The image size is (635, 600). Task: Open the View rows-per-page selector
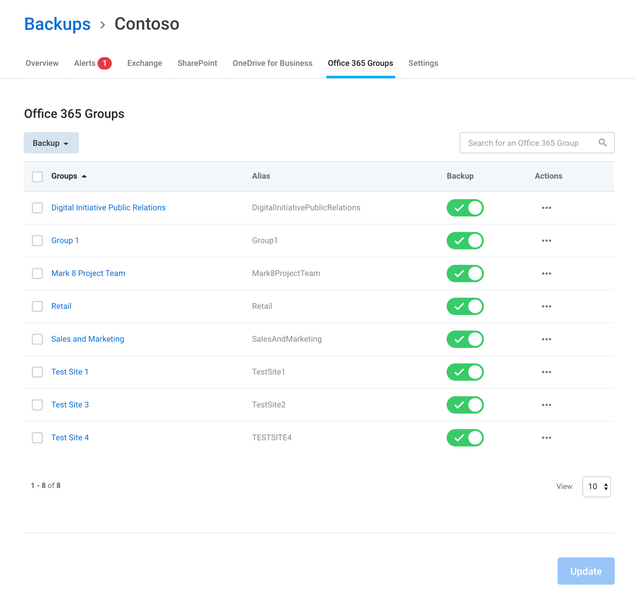click(596, 486)
